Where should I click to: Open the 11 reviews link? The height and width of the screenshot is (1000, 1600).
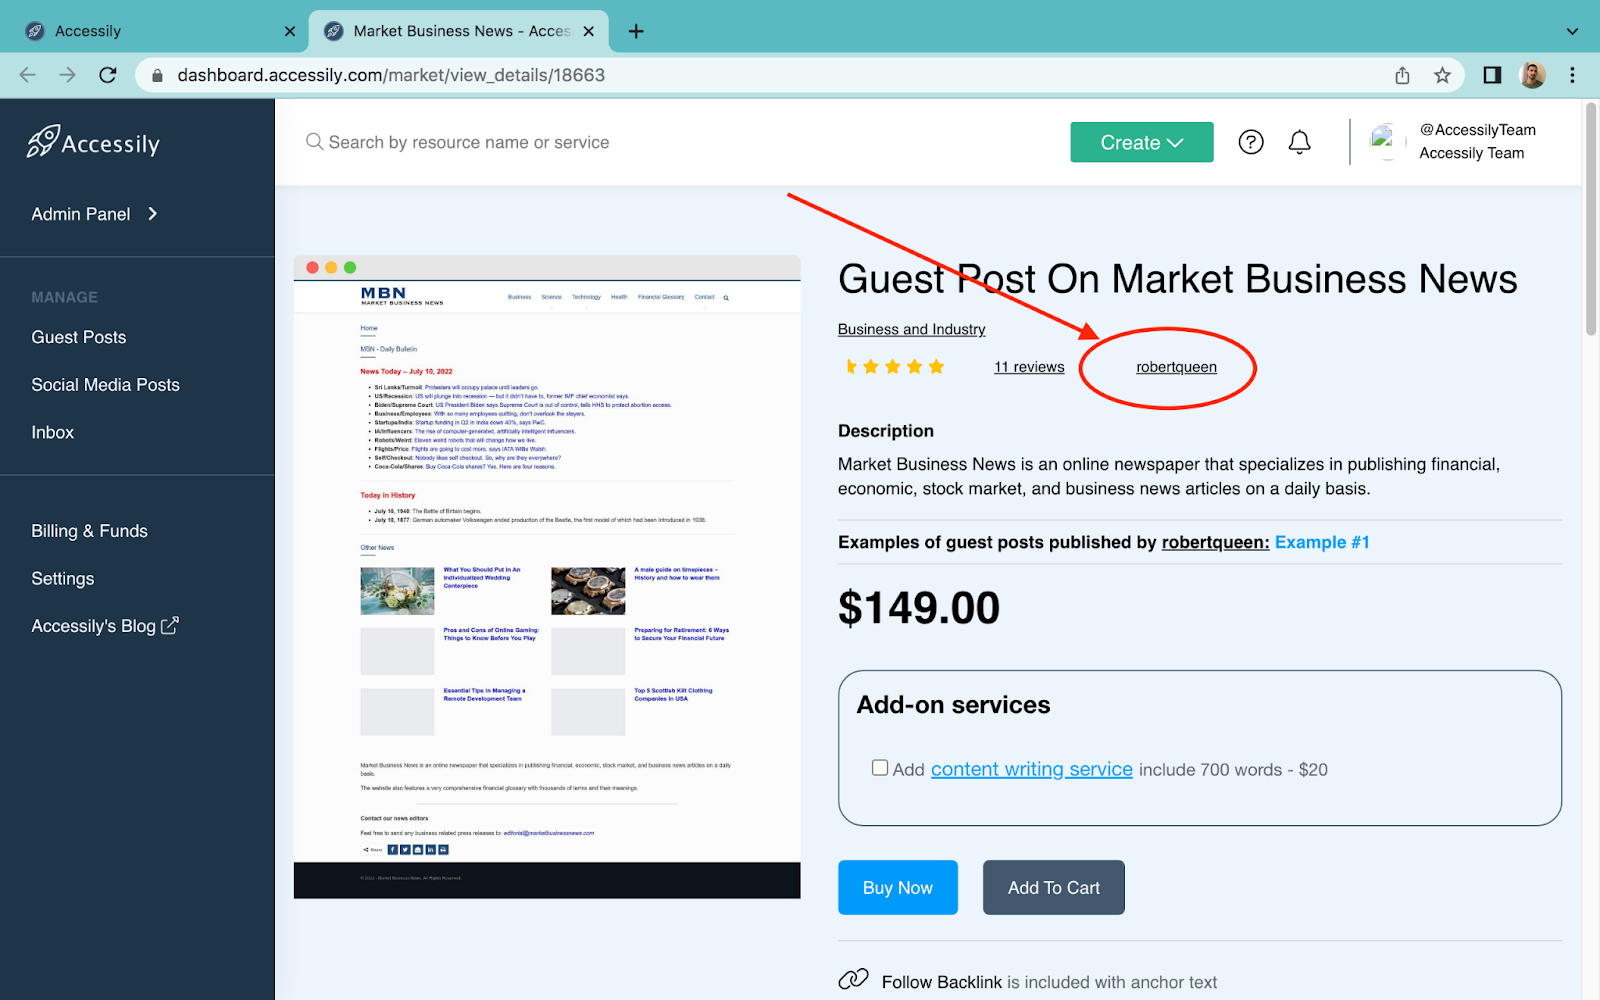pos(1029,367)
